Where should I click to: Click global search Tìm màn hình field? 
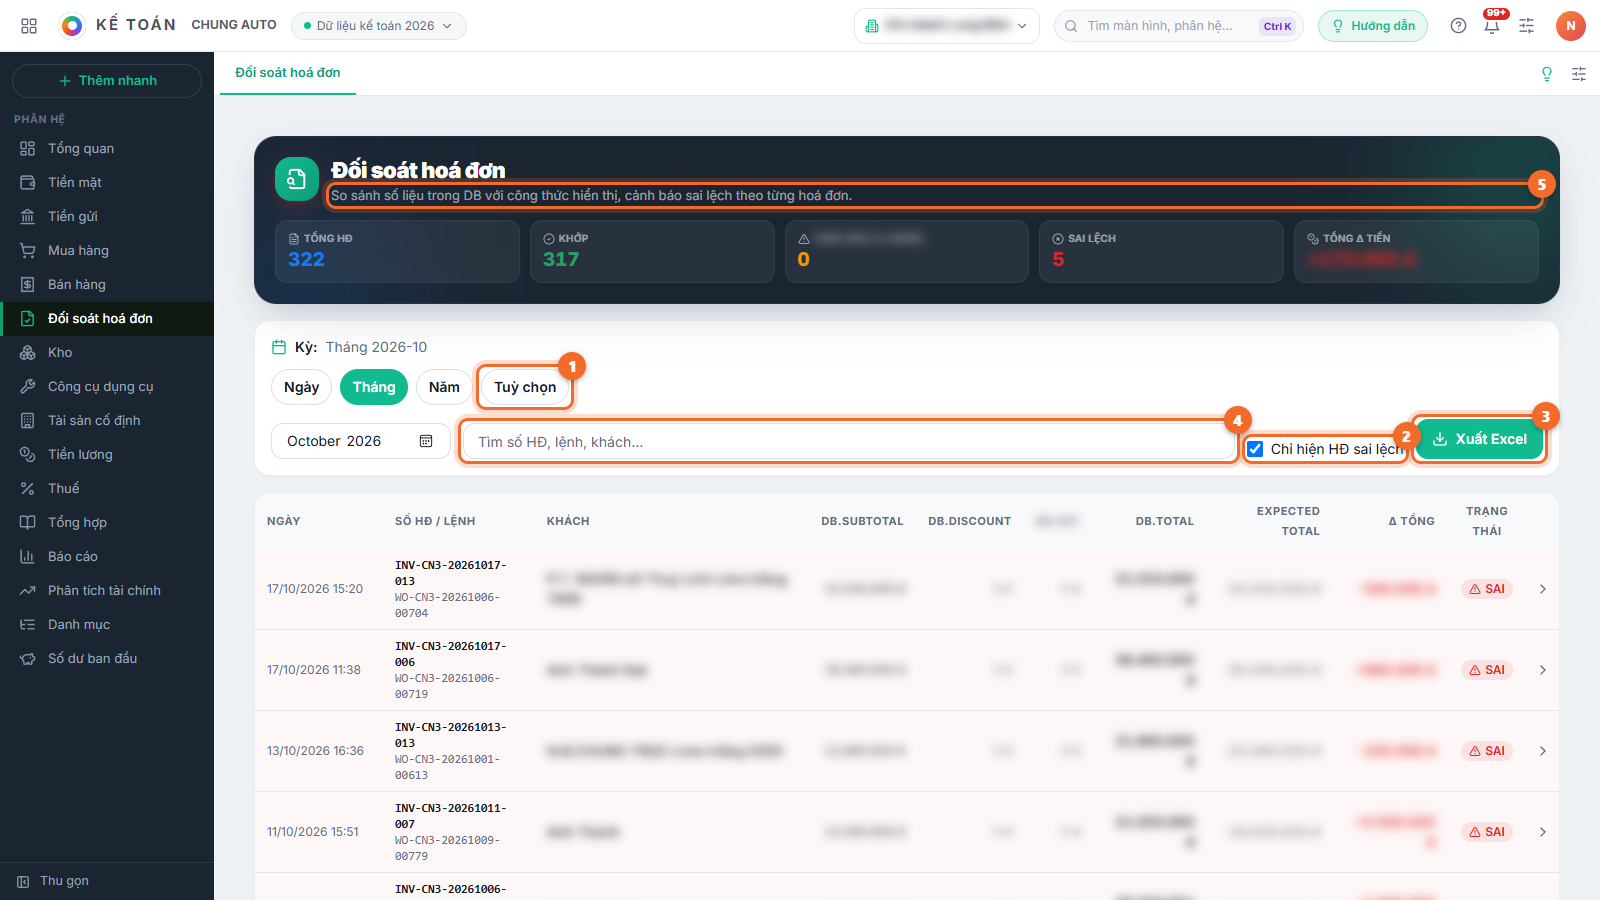pyautogui.click(x=1180, y=26)
